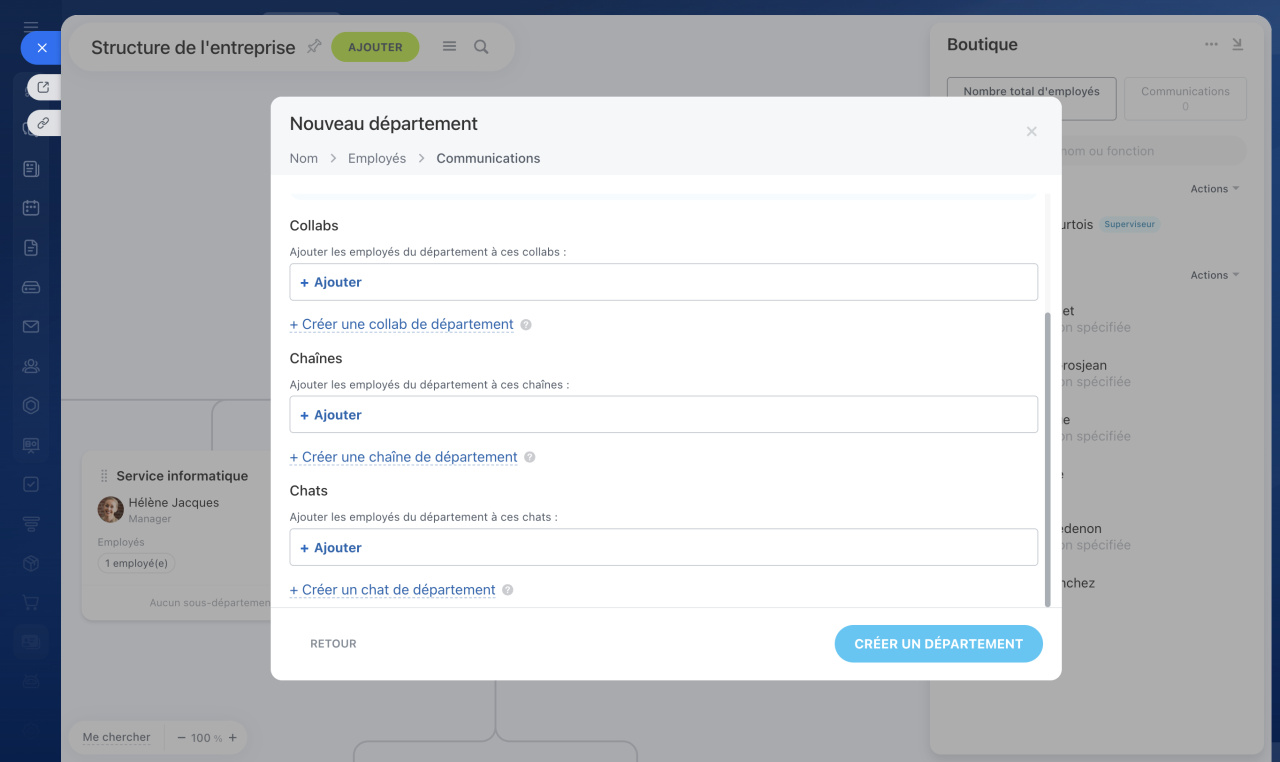The image size is (1280, 762).
Task: Open search in the structure header
Action: [481, 47]
